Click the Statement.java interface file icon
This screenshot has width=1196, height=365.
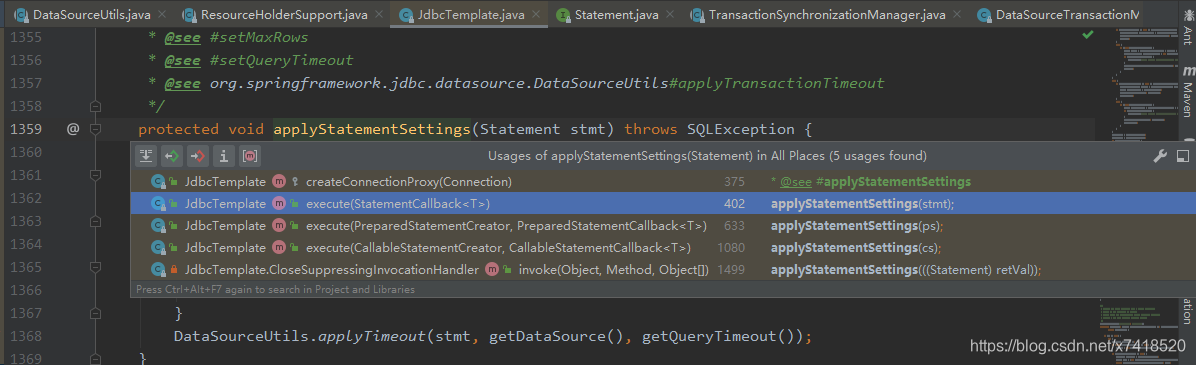point(563,14)
